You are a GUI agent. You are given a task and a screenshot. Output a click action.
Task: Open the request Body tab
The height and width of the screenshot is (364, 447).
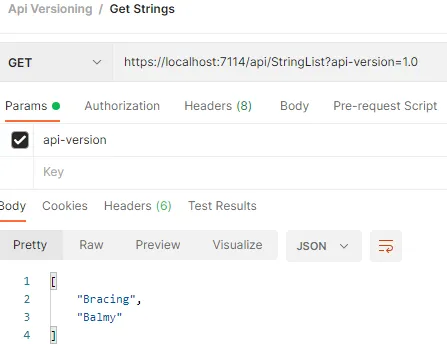coord(294,106)
